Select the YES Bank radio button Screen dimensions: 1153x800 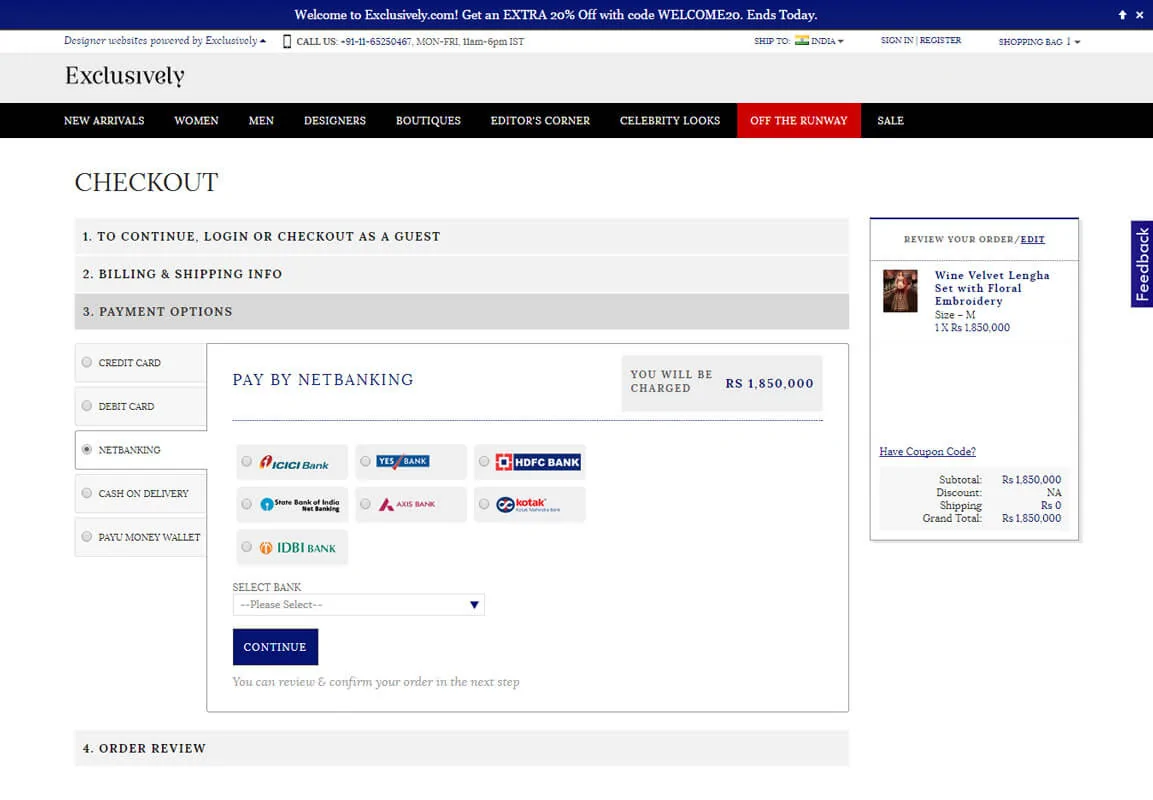click(365, 462)
